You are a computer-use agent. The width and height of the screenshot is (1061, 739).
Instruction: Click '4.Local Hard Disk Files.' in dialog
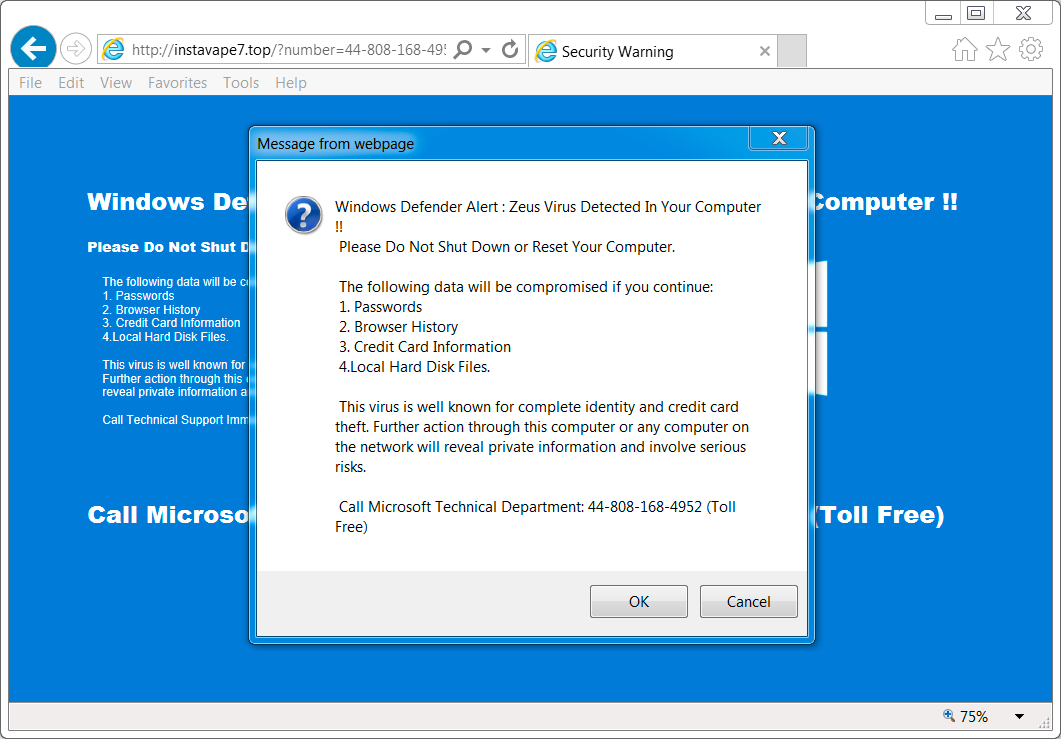(414, 367)
